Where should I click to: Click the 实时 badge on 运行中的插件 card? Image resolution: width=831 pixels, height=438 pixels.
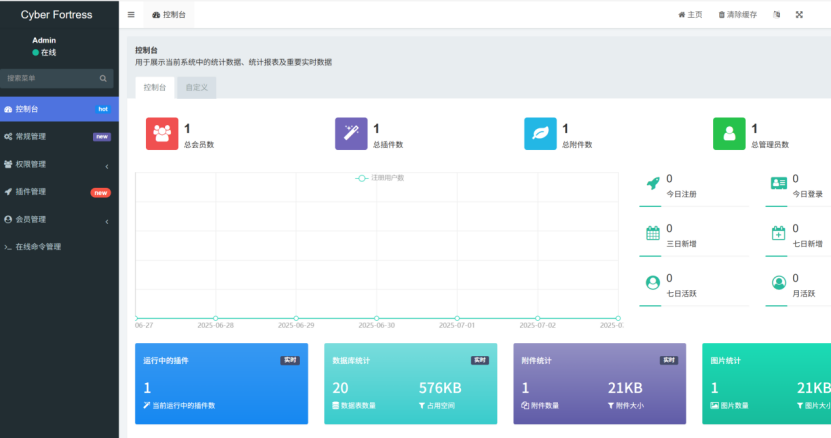290,361
